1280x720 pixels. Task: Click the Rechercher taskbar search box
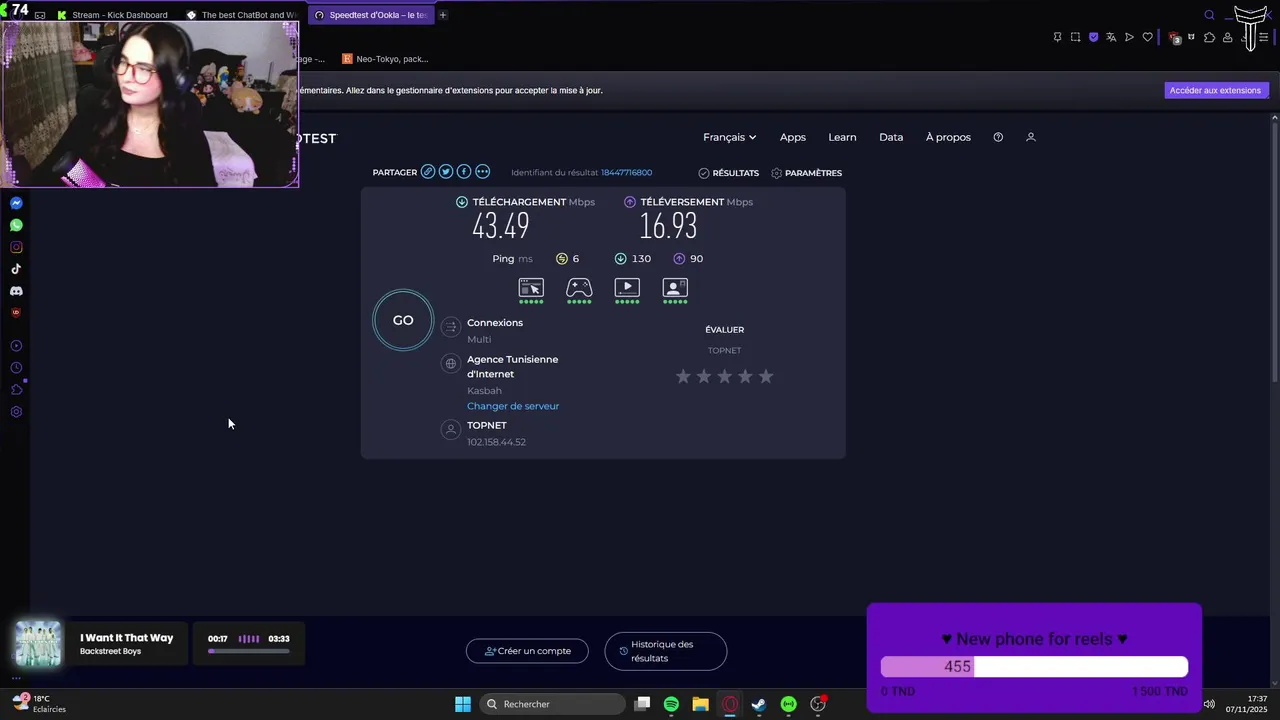[552, 704]
